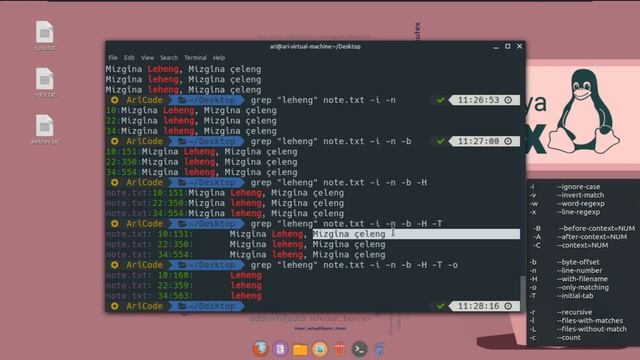Image resolution: width=640 pixels, height=360 pixels.
Task: Click the 11:28:16 timestamp in the prompt
Action: pyautogui.click(x=478, y=306)
